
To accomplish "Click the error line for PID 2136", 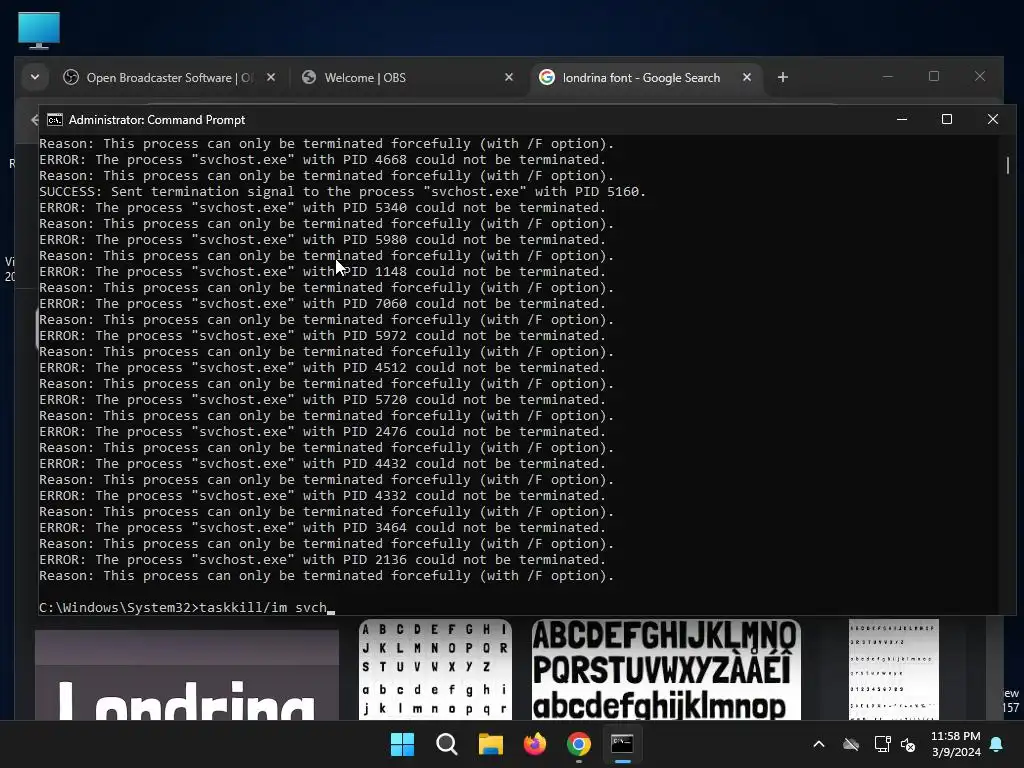I will [x=322, y=560].
